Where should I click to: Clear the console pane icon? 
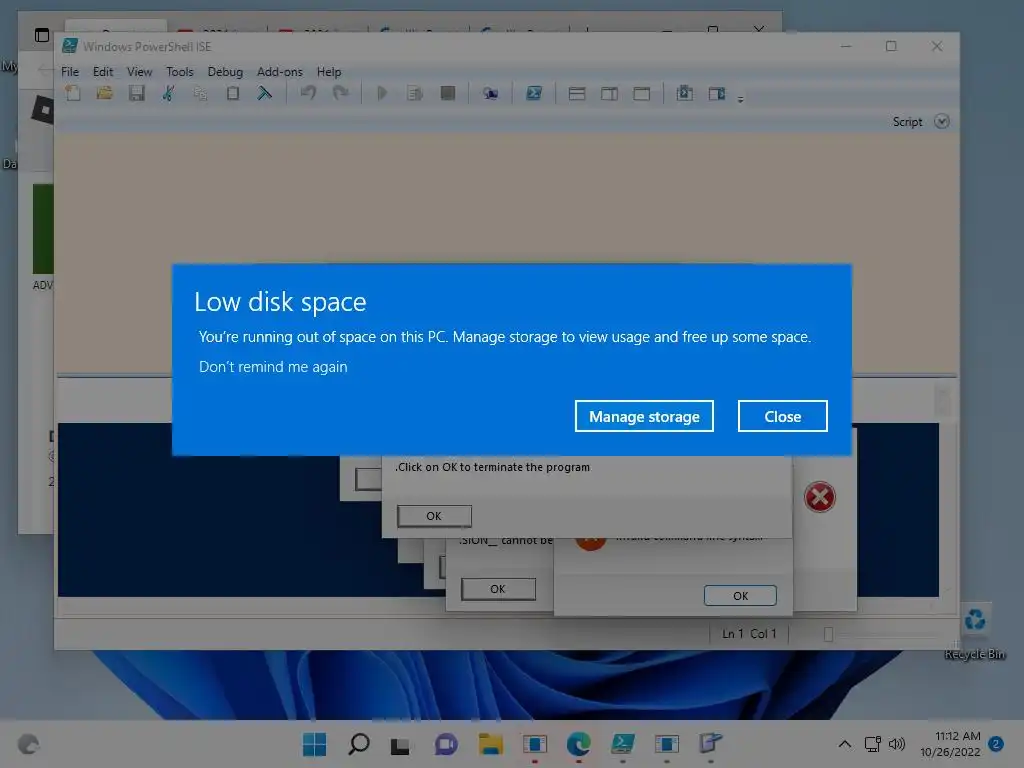[x=264, y=93]
